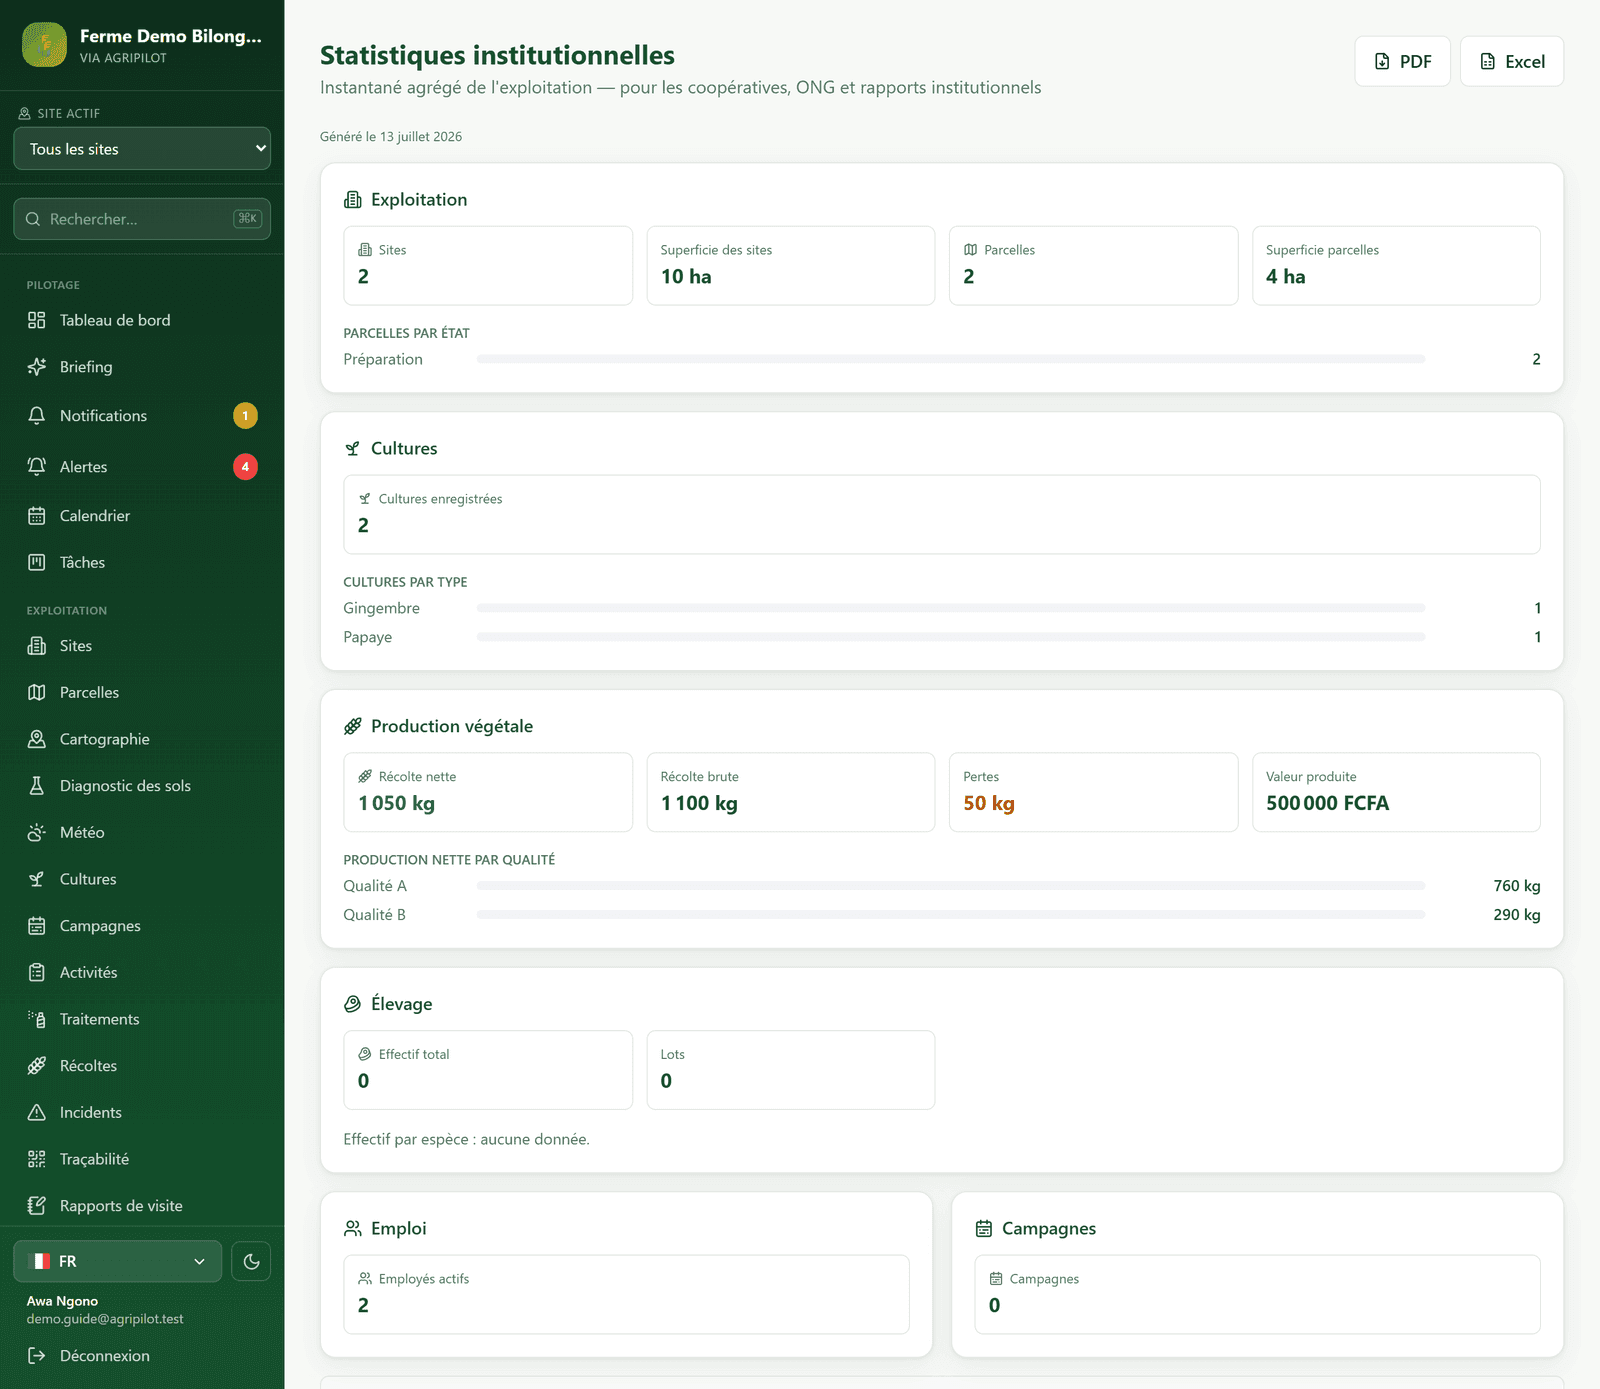Click the Préparation progress bar
Image resolution: width=1600 pixels, height=1389 pixels.
pos(951,359)
